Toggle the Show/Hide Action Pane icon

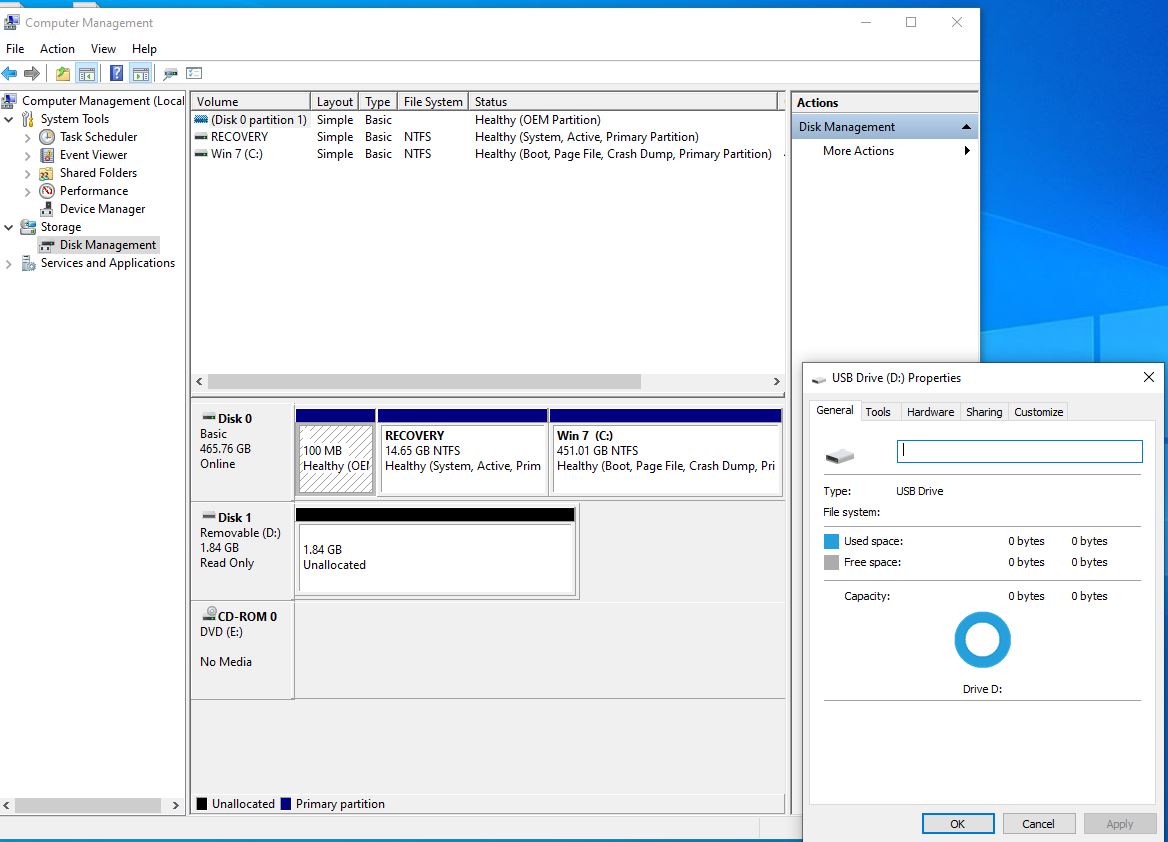[140, 73]
